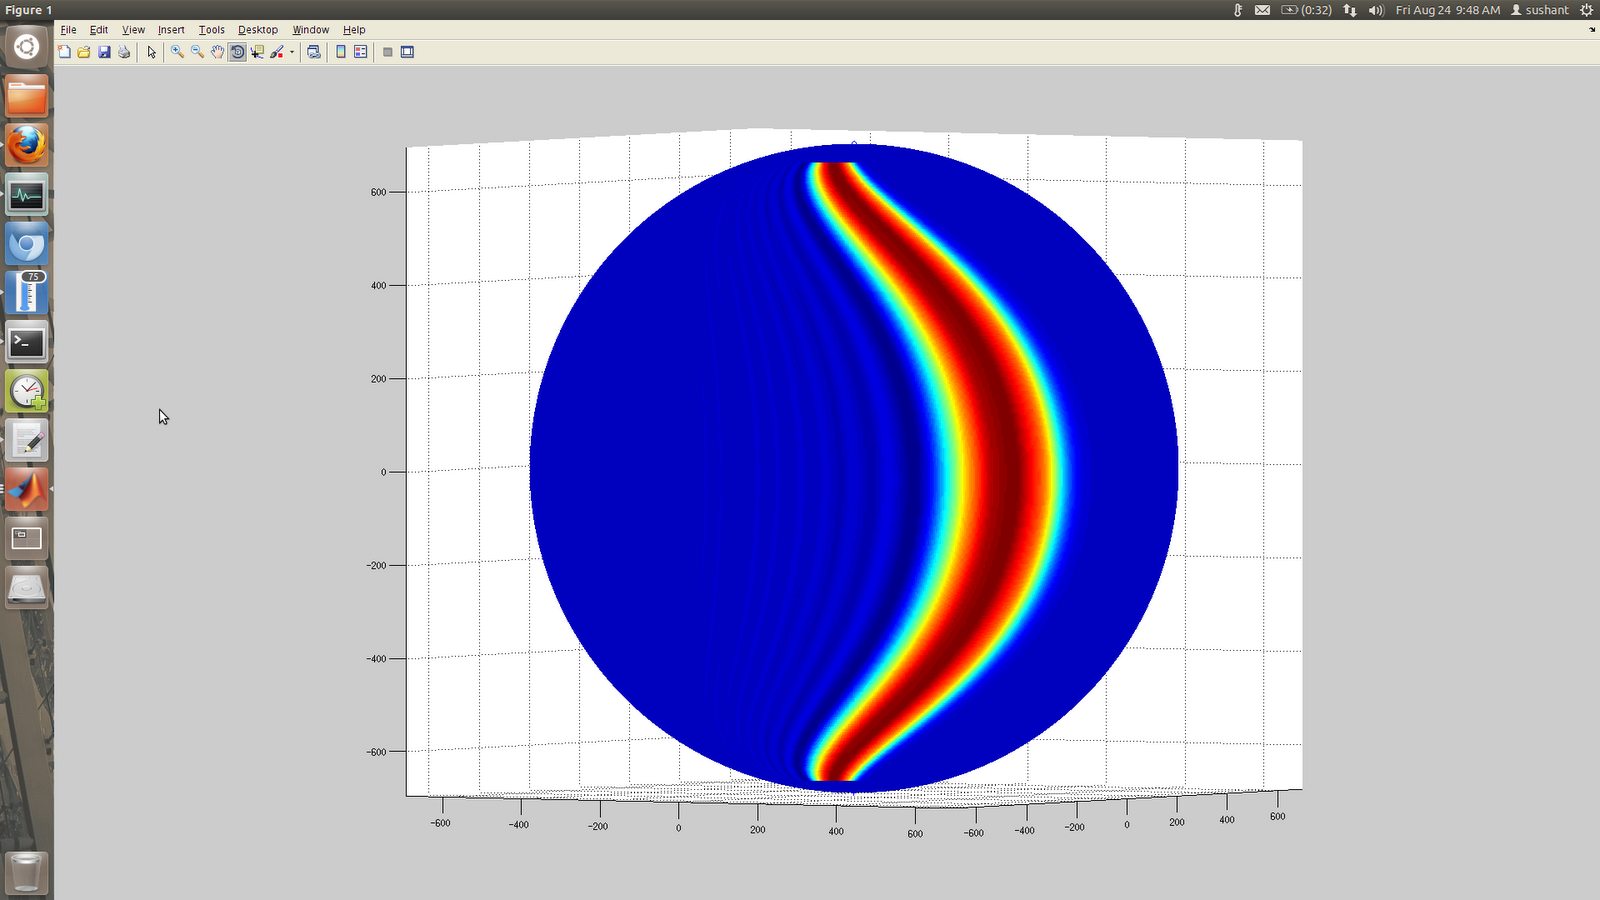Insert a legend into the figure
The height and width of the screenshot is (900, 1600).
[x=361, y=52]
